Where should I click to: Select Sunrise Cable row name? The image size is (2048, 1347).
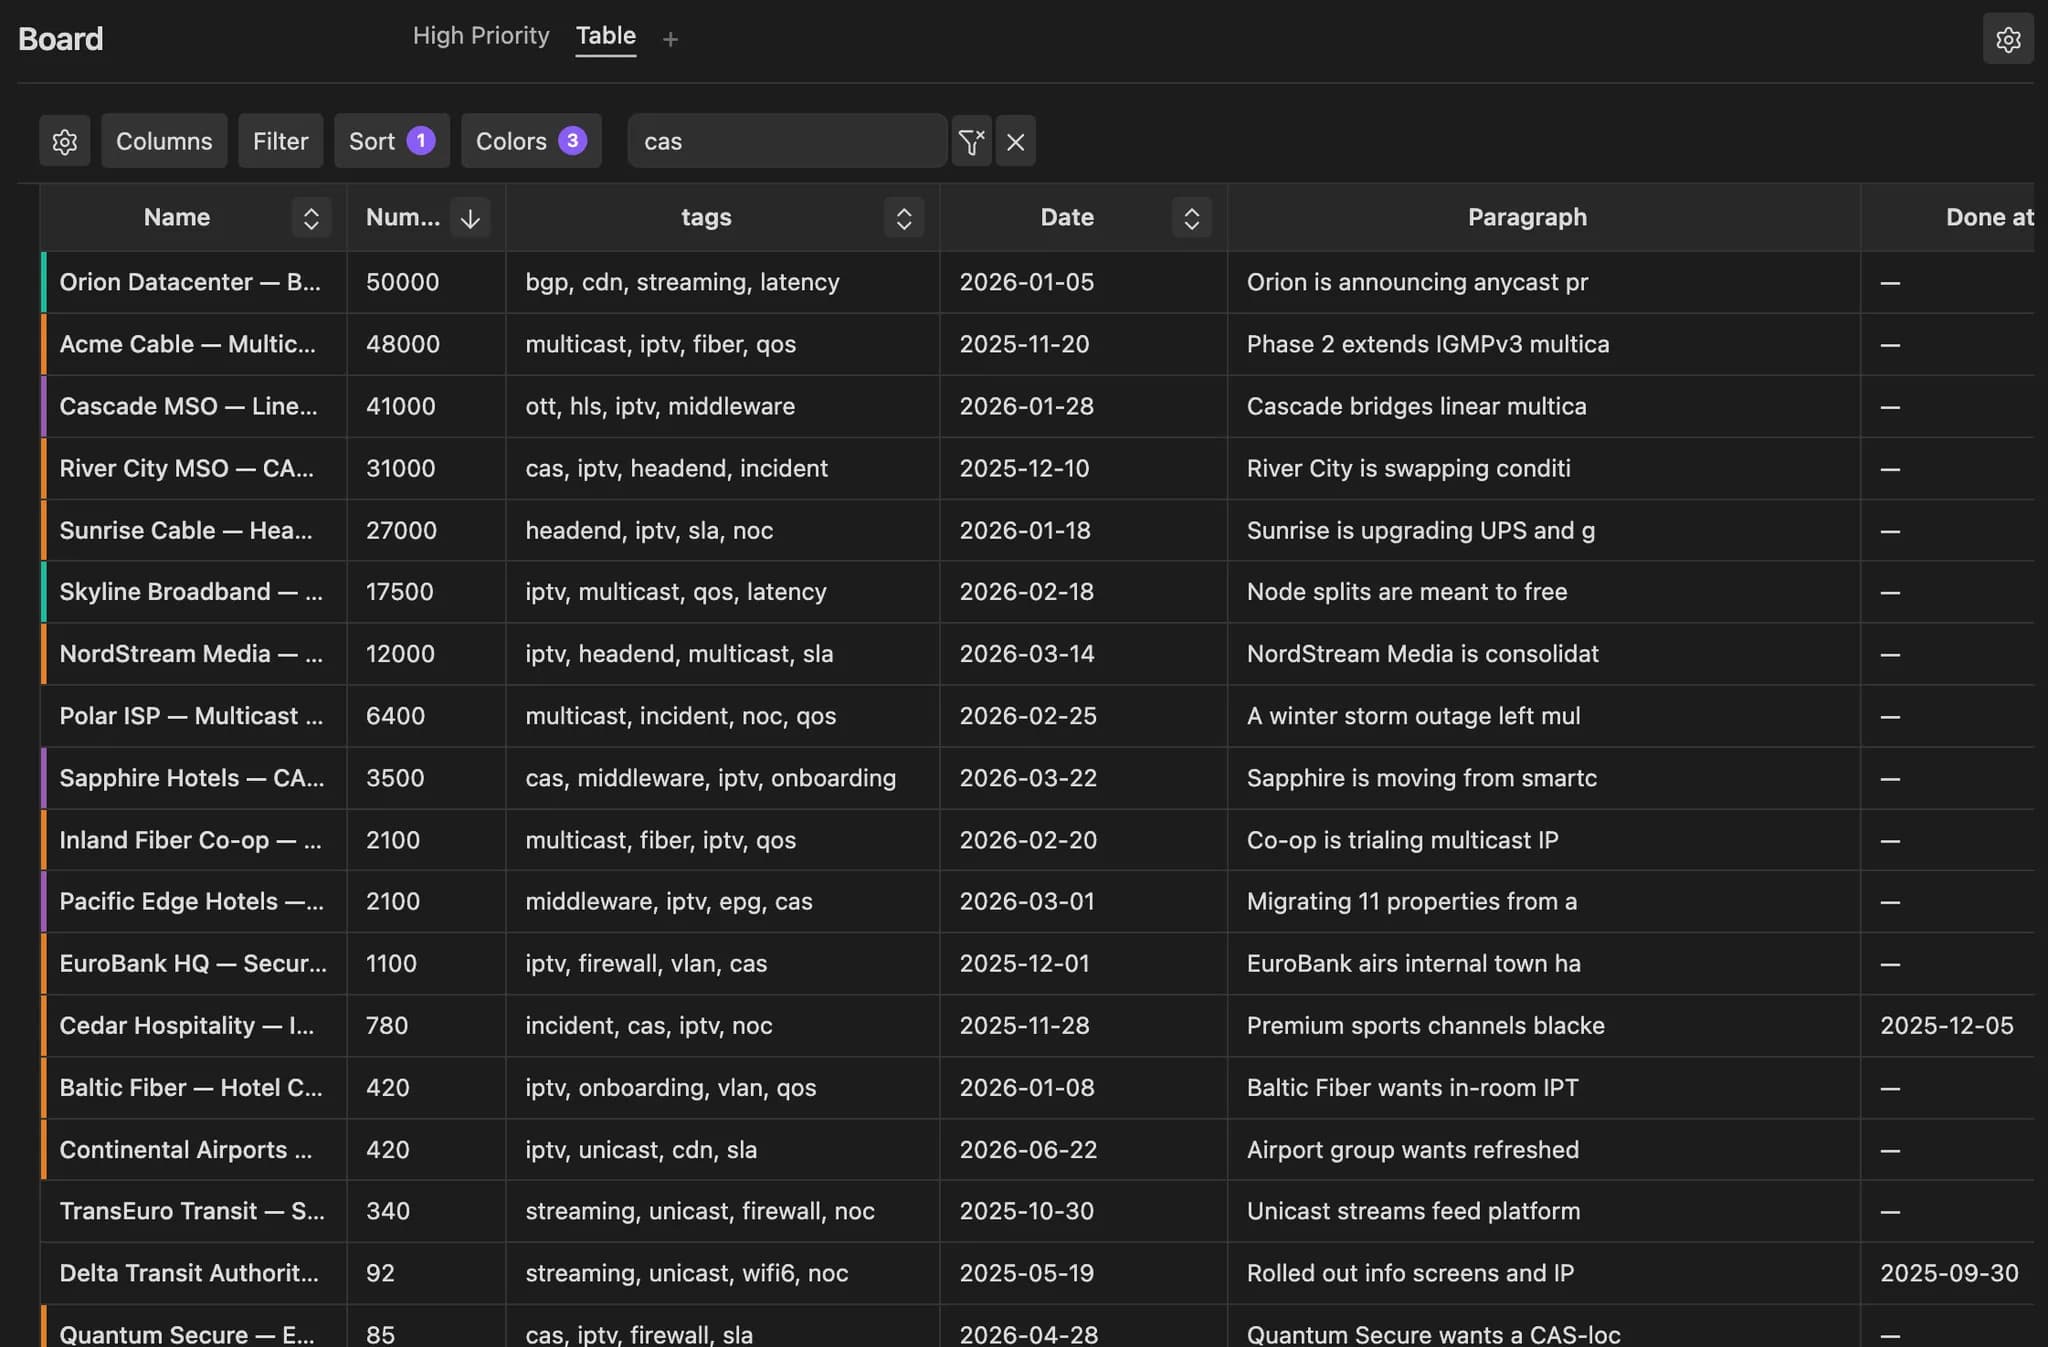[186, 530]
